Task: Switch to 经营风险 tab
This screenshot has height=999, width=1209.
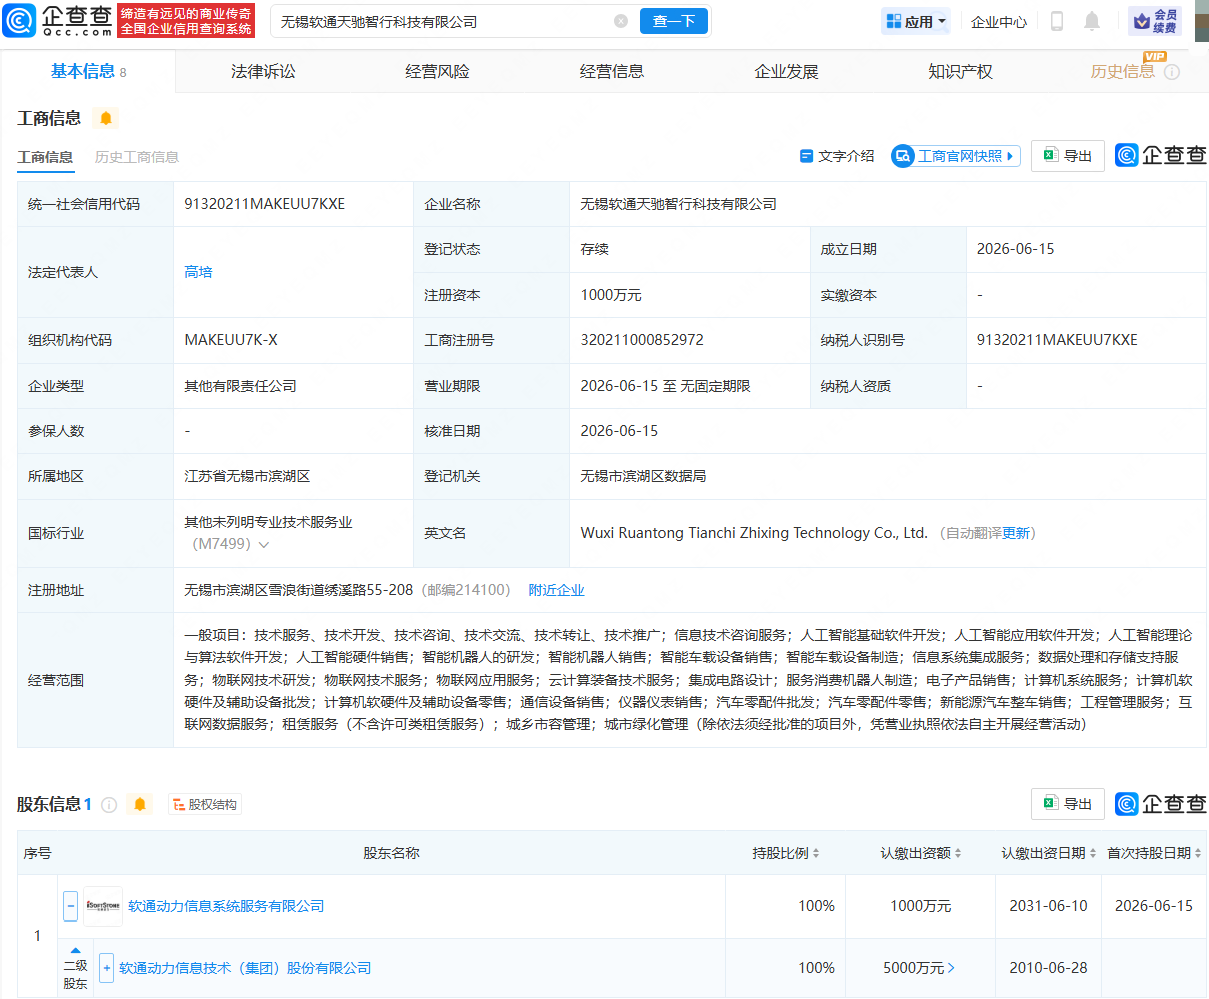Action: [437, 71]
